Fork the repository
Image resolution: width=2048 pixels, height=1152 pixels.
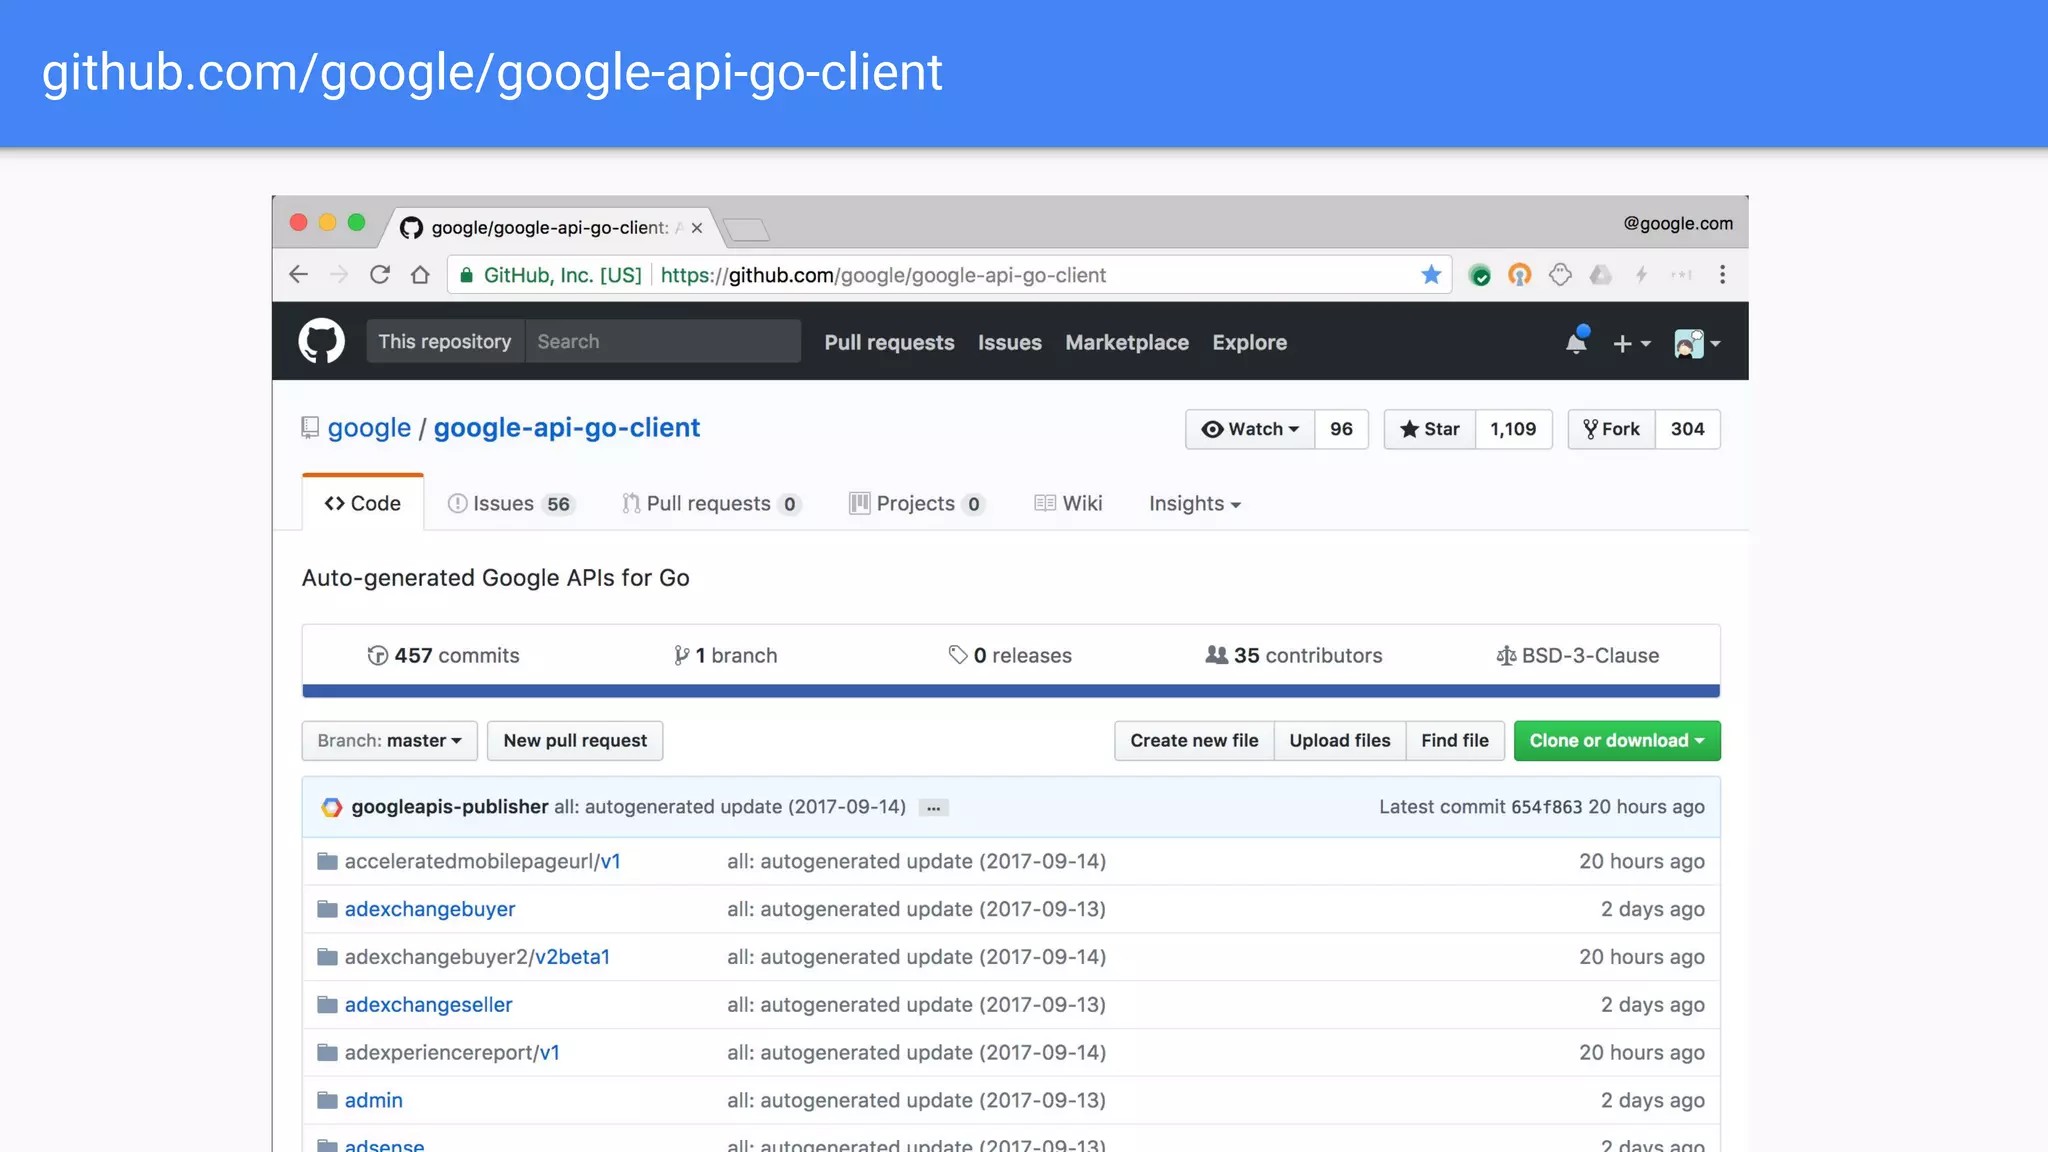coord(1612,429)
